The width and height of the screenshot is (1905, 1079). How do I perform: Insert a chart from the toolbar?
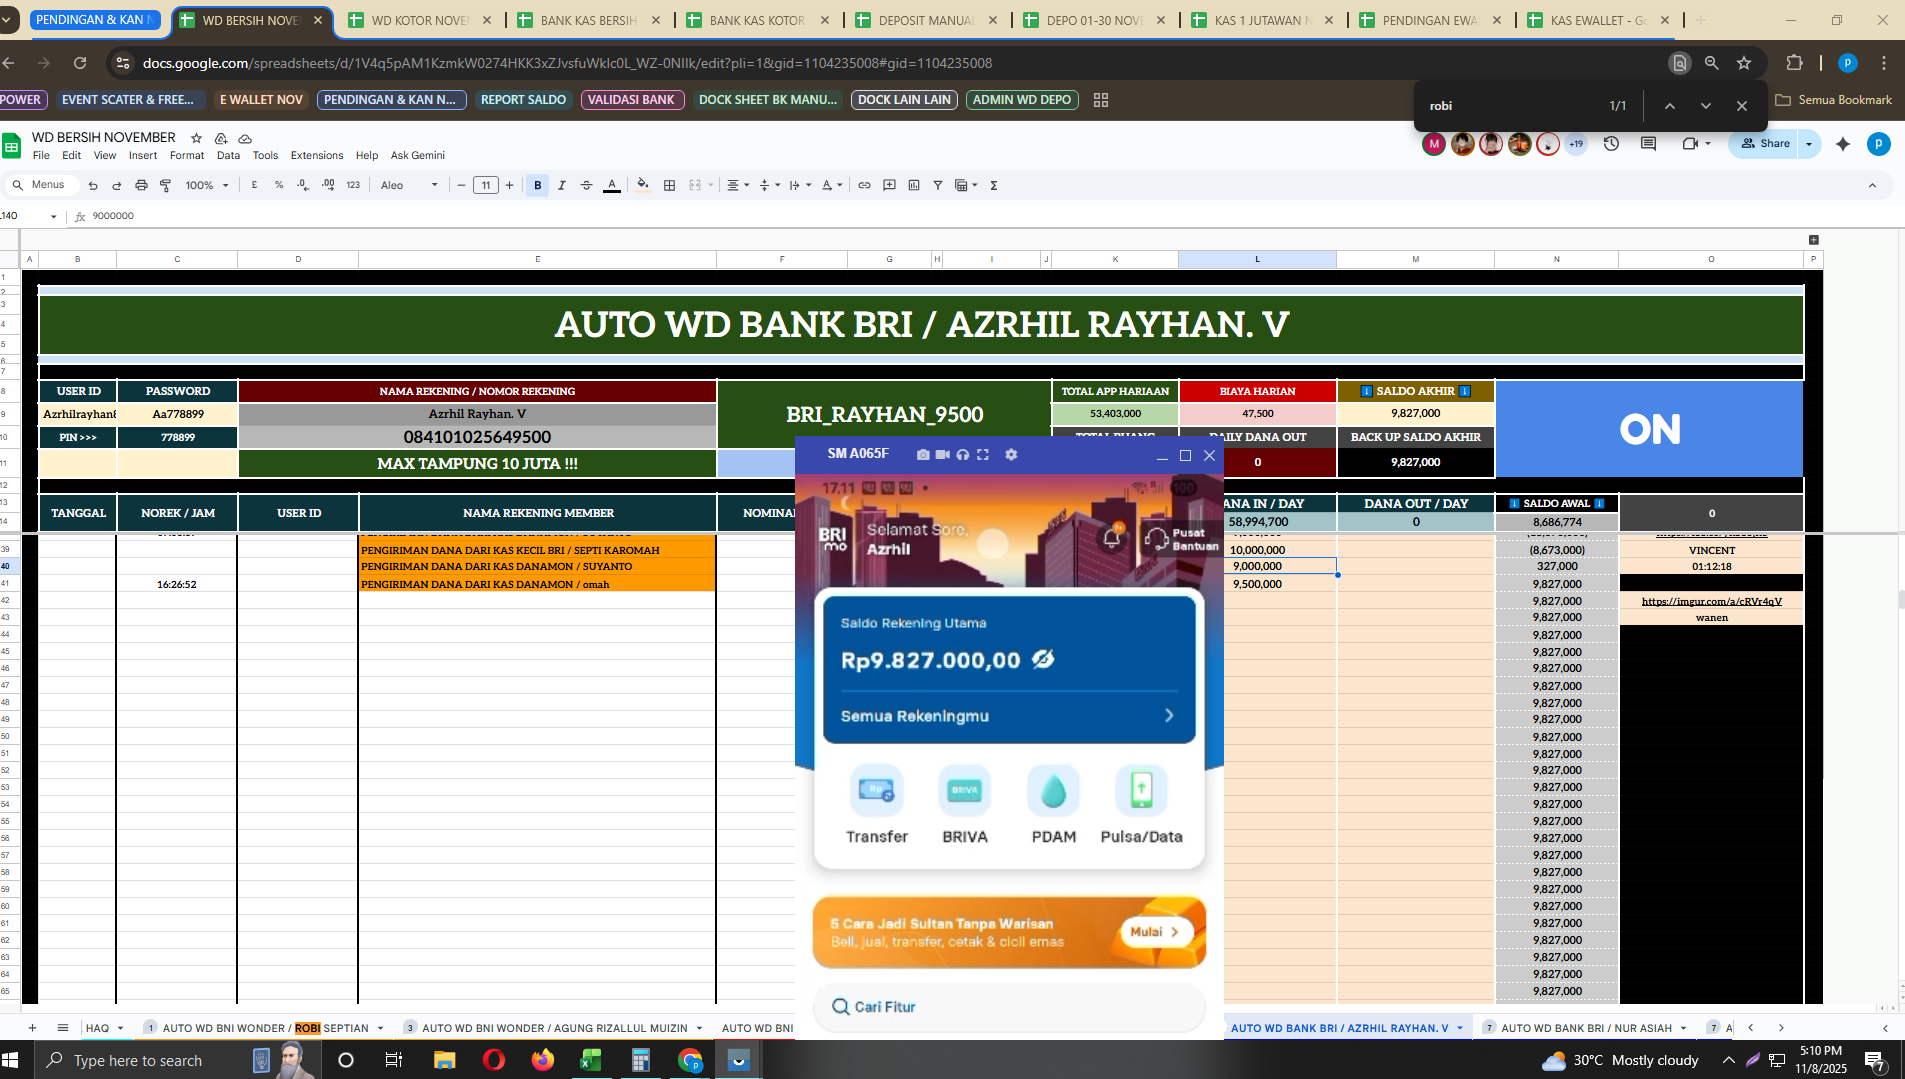914,185
